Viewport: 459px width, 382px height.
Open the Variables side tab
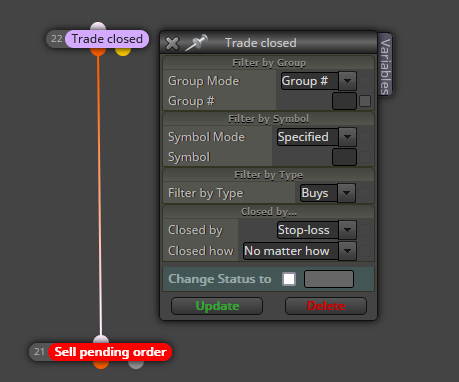[x=385, y=66]
